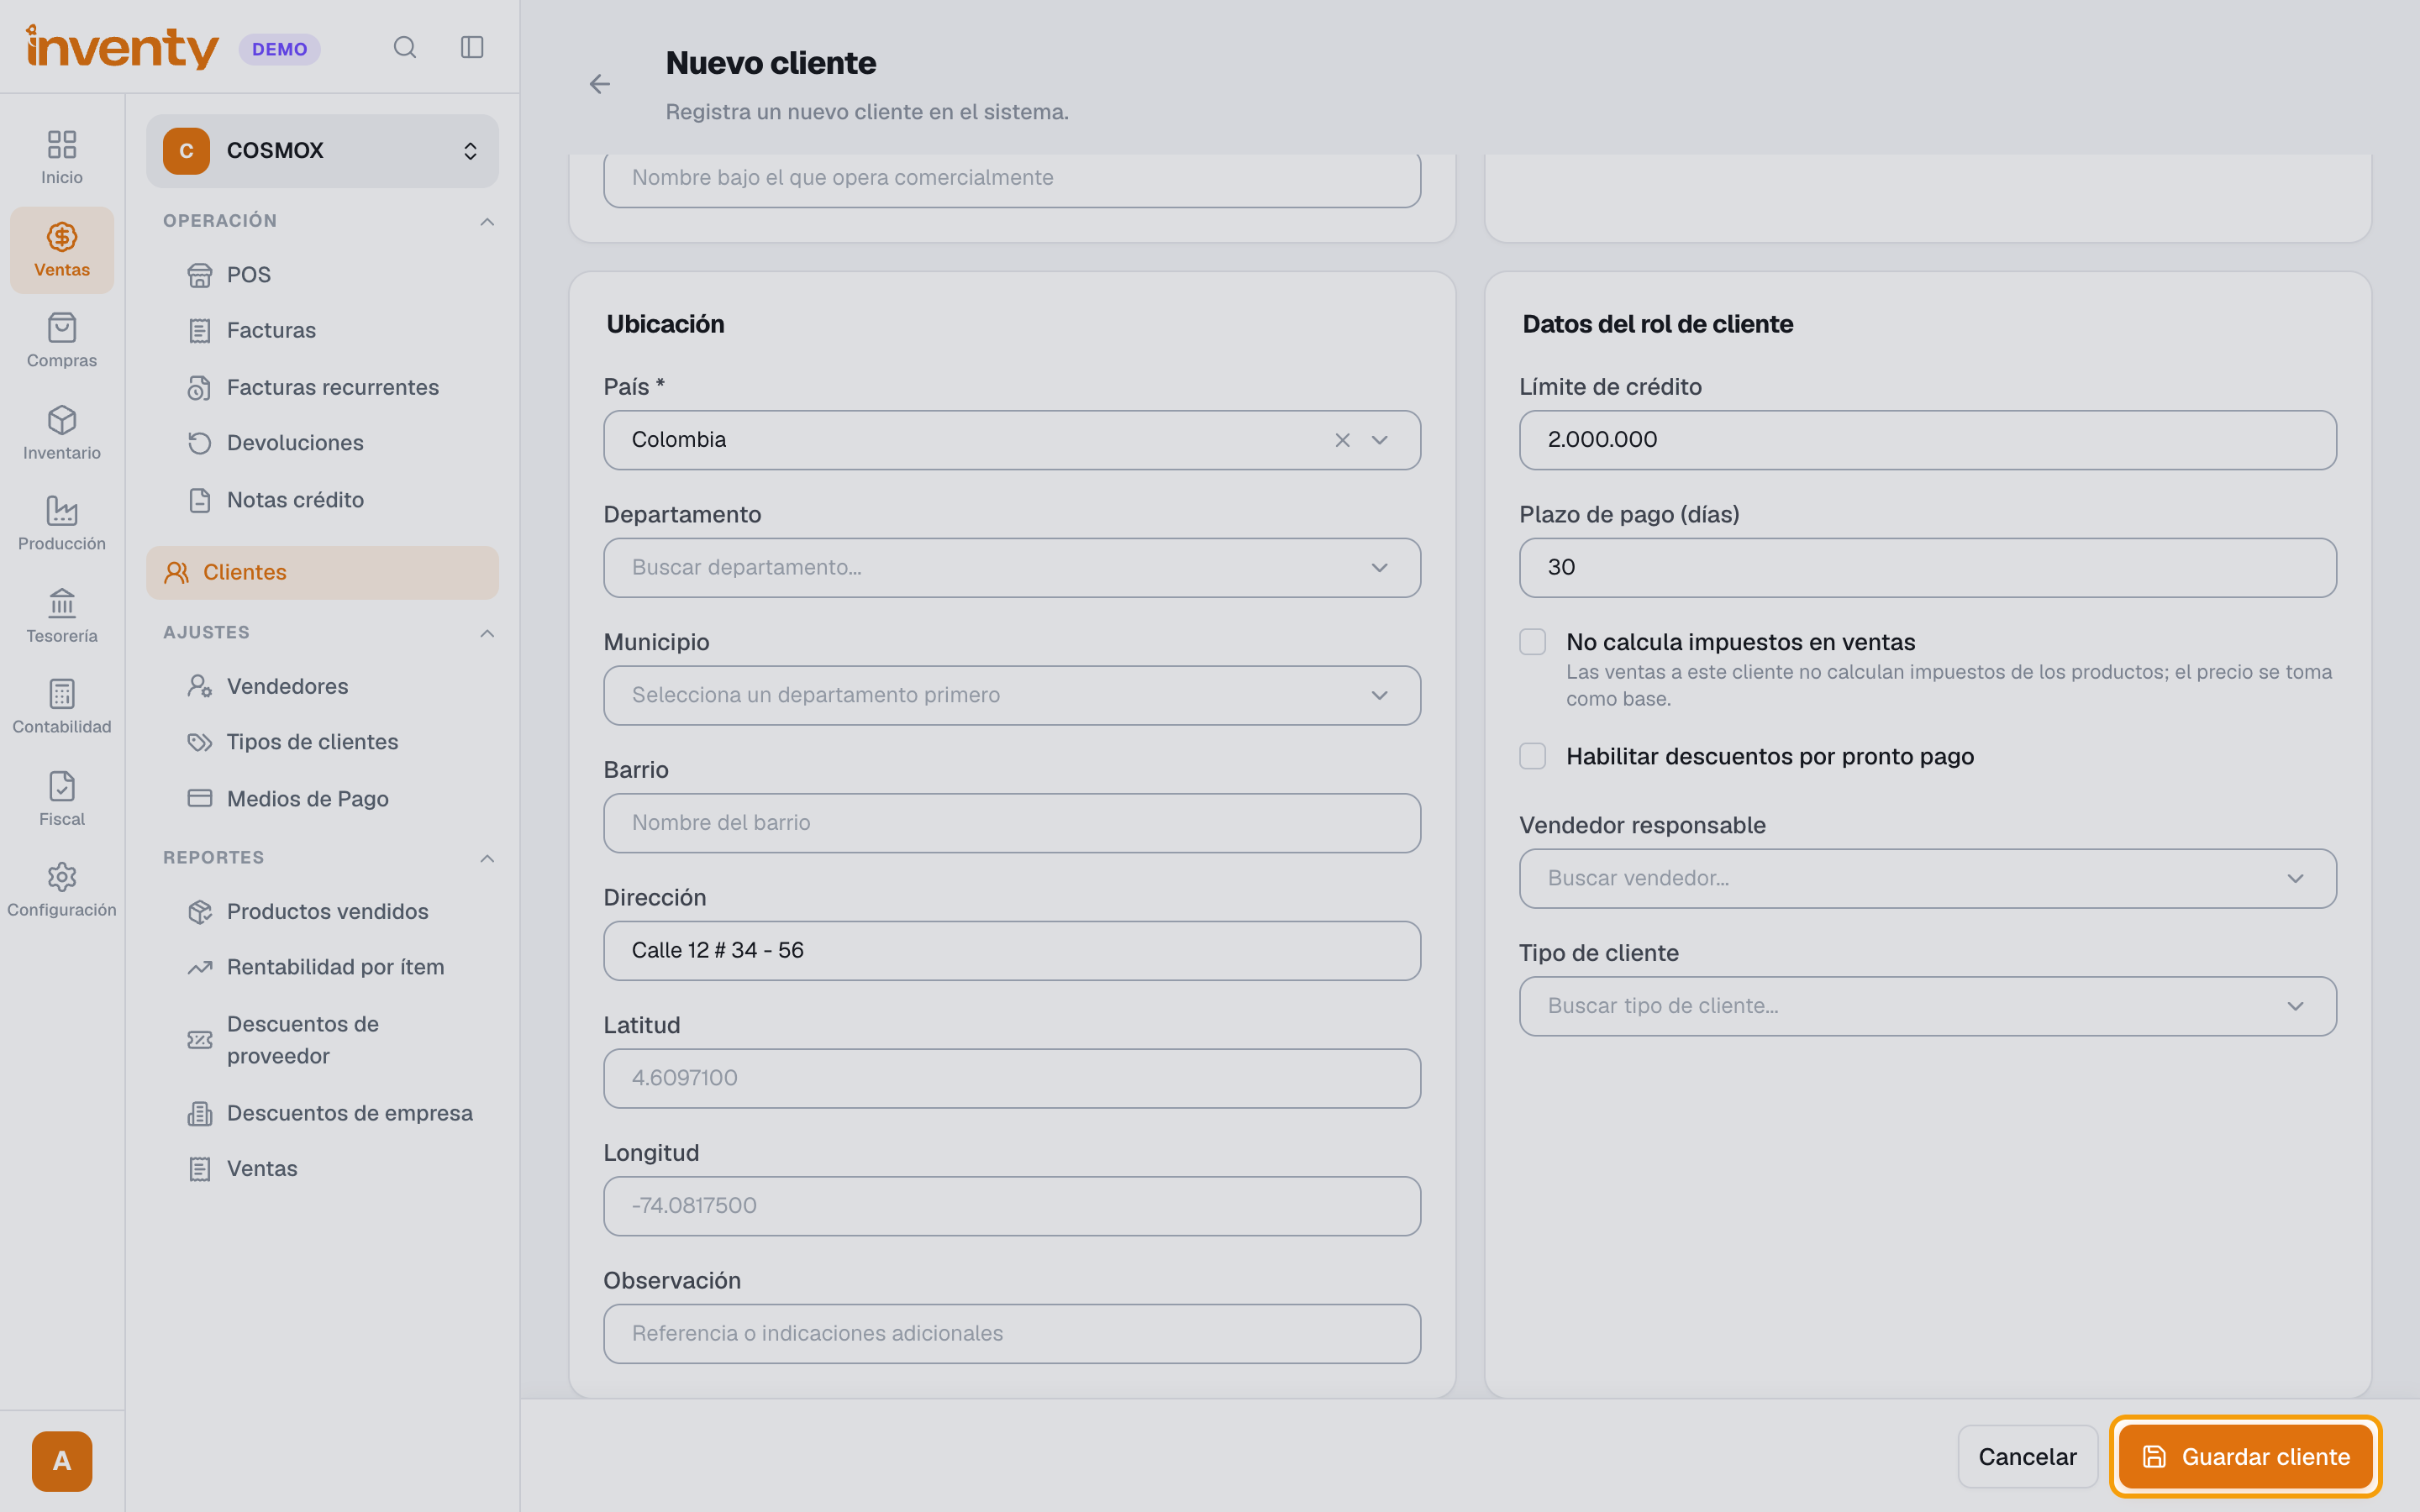This screenshot has height=1512, width=2420.
Task: Open the search magnifier icon
Action: pyautogui.click(x=404, y=47)
